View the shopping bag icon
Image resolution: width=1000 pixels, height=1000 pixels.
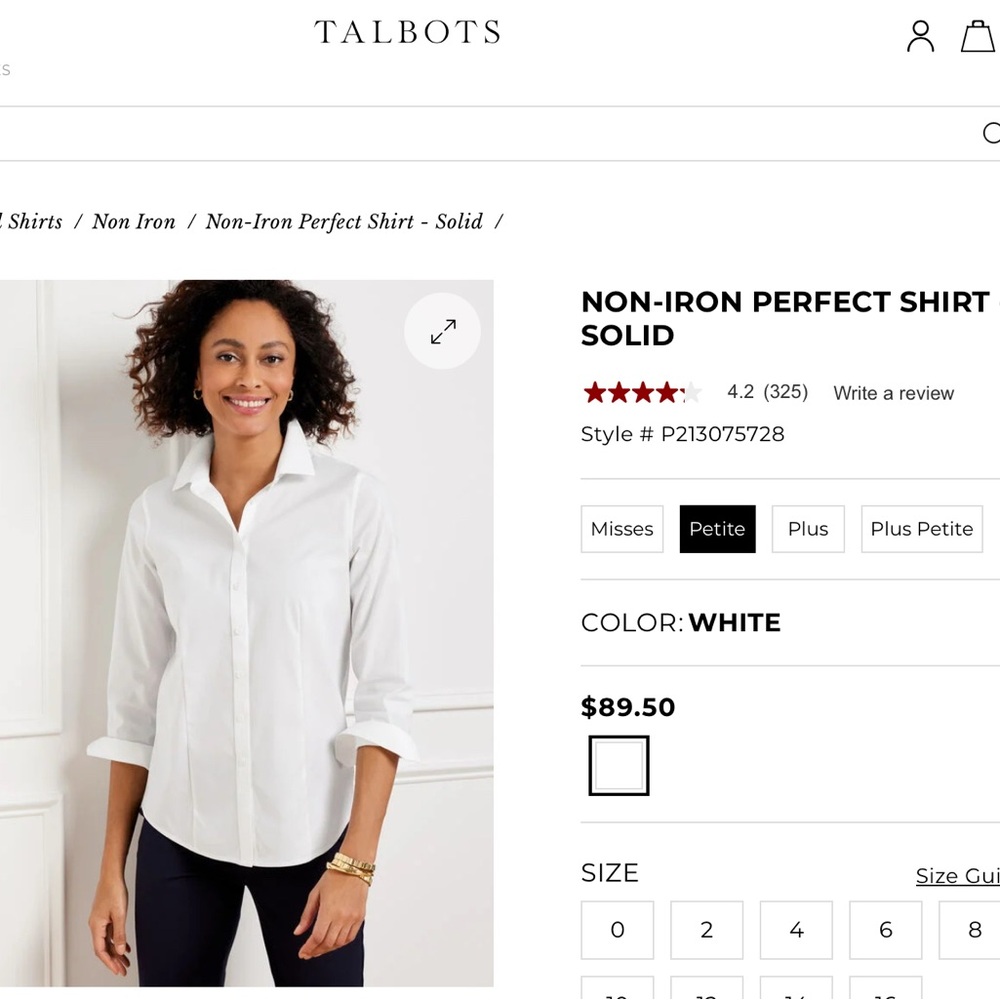pyautogui.click(x=978, y=37)
